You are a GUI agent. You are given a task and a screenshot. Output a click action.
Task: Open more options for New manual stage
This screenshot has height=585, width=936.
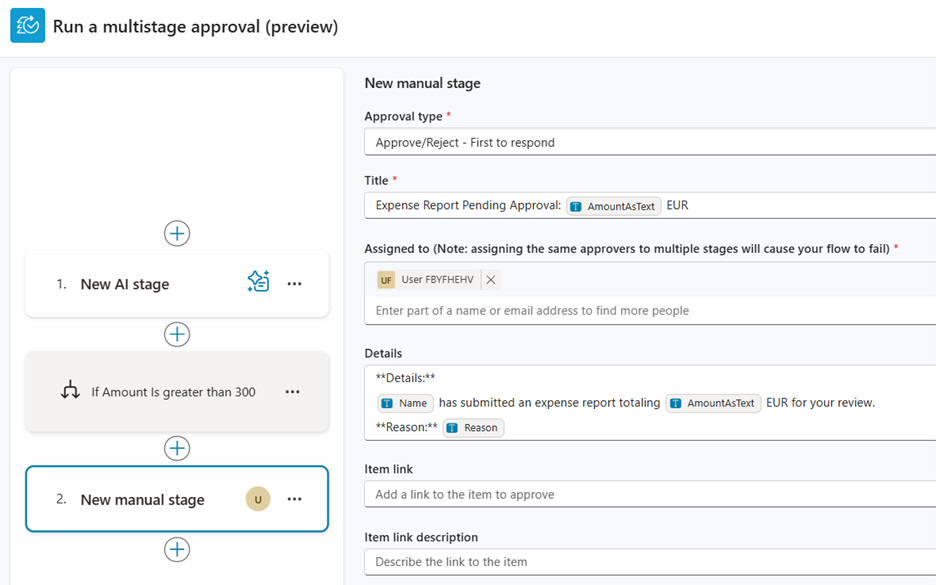coord(294,499)
